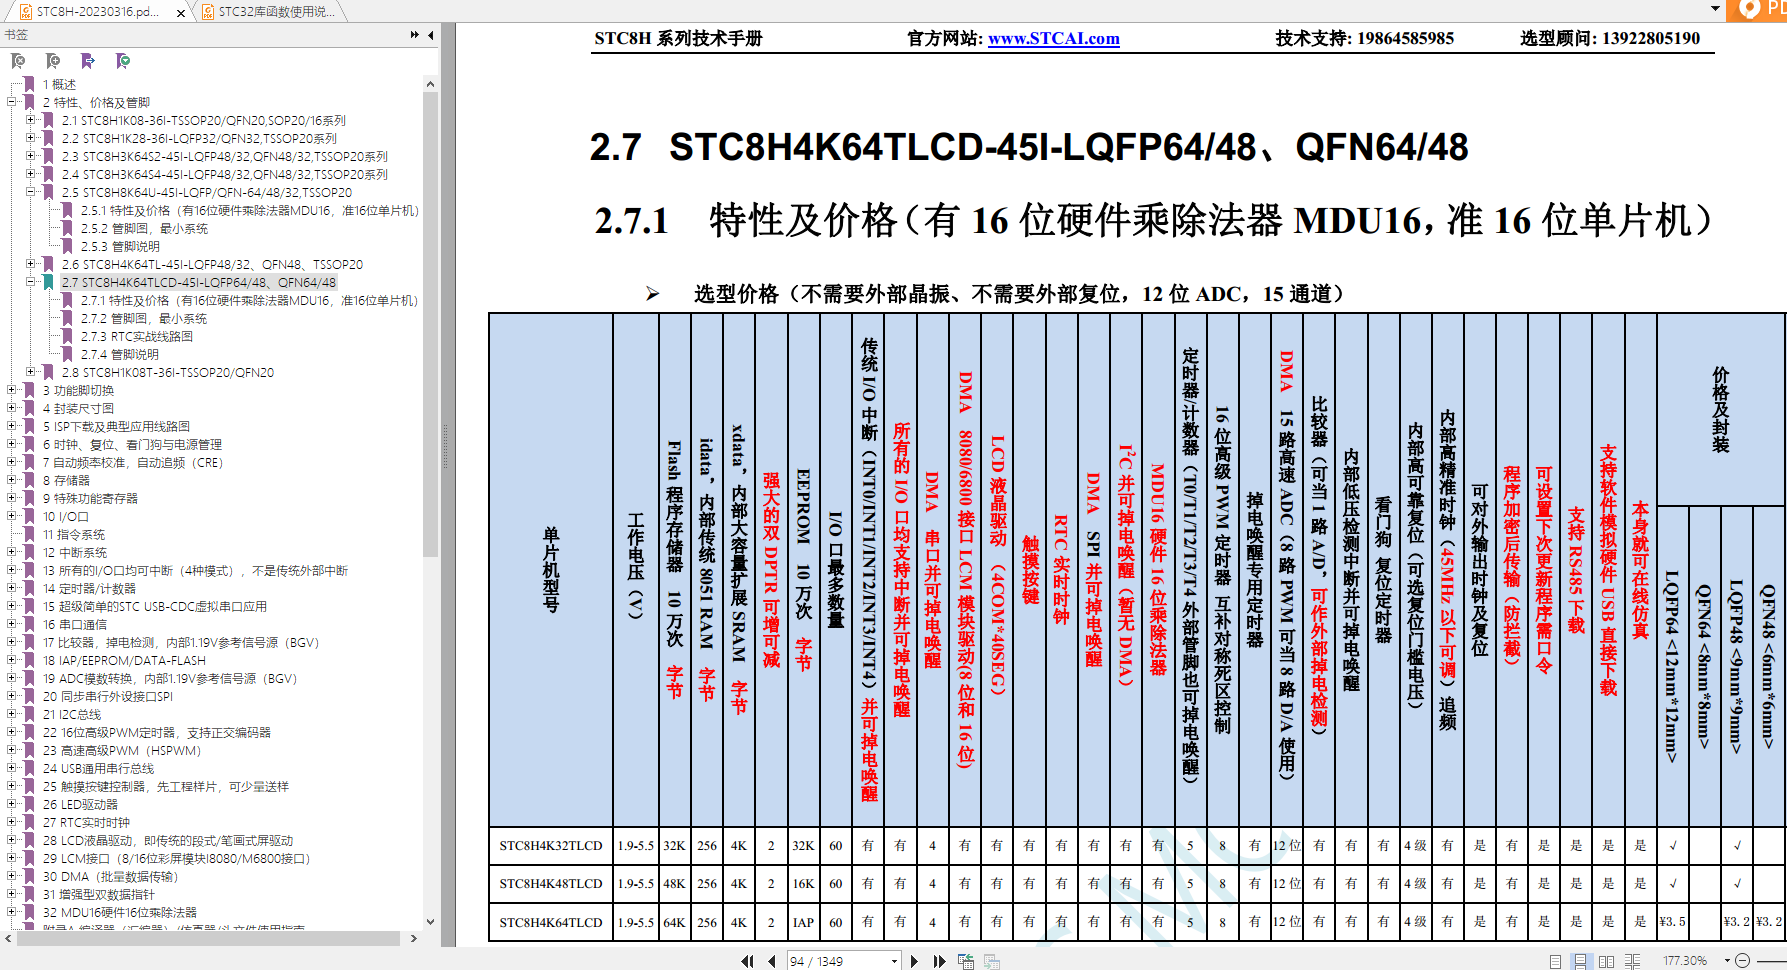The width and height of the screenshot is (1787, 970).
Task: Go to the first page
Action: tap(747, 961)
